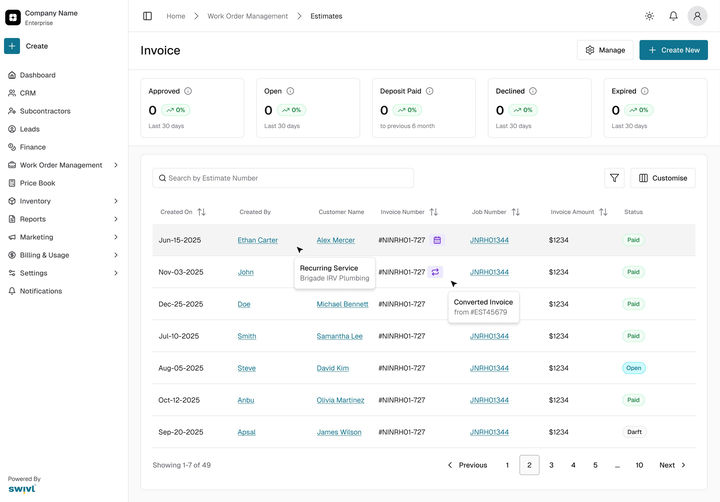
Task: Switch theme with the sun icon
Action: click(649, 16)
